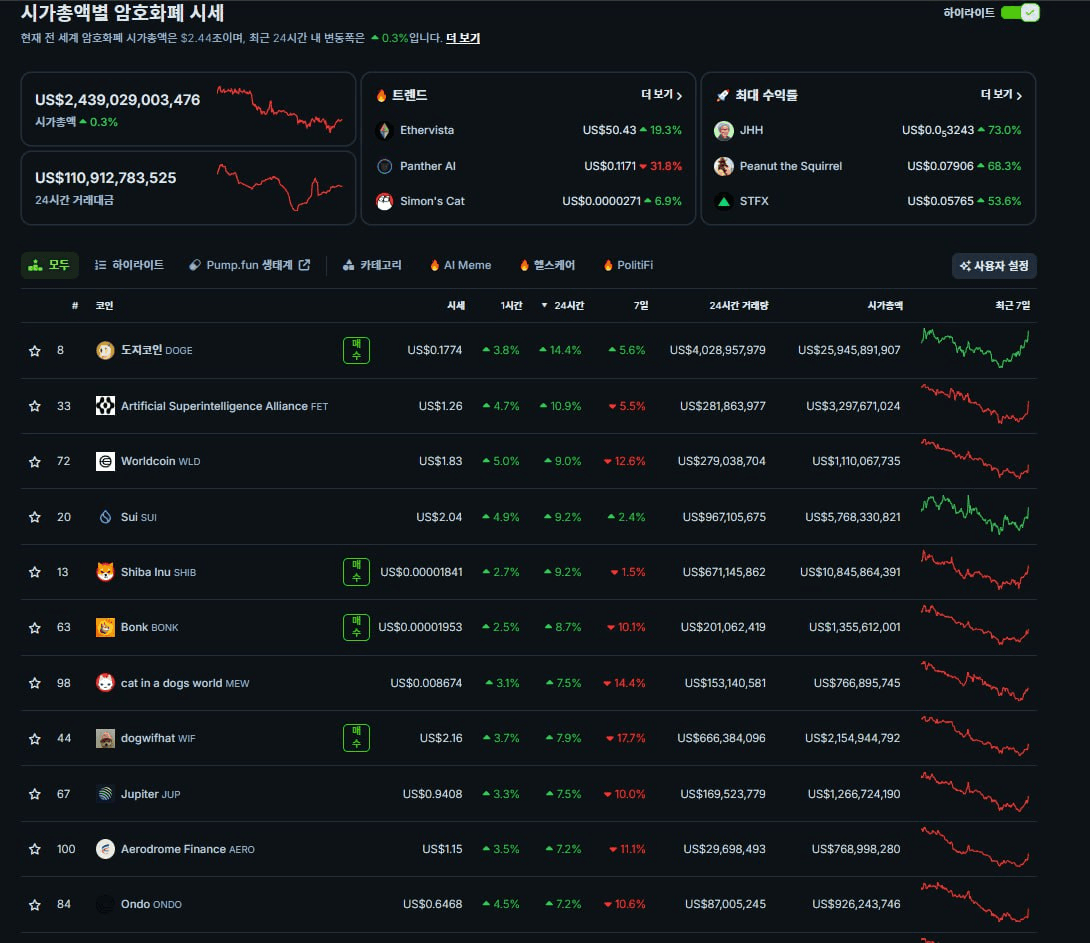Click the Shiba Inu logo icon
Screen dimensions: 1090x943
(105, 572)
